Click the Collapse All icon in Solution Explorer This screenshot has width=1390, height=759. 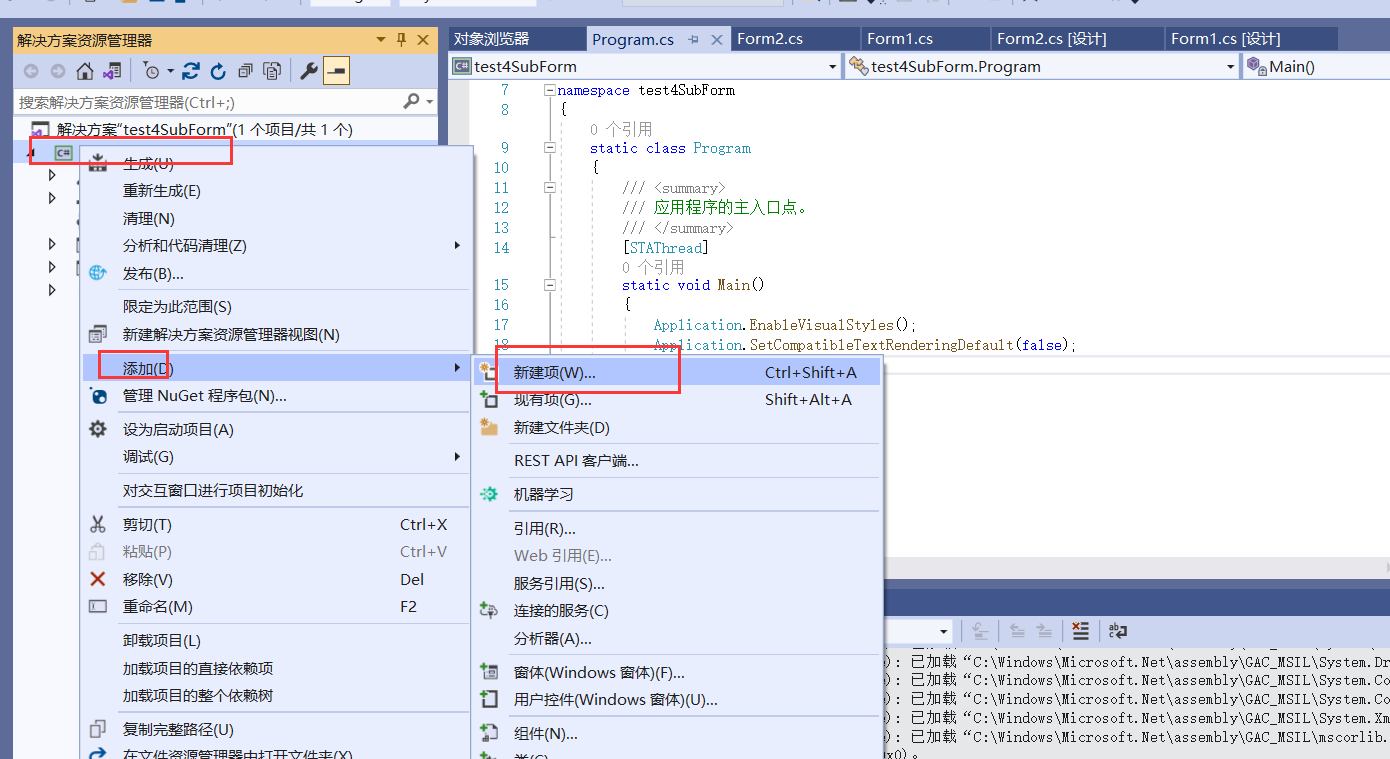click(245, 70)
